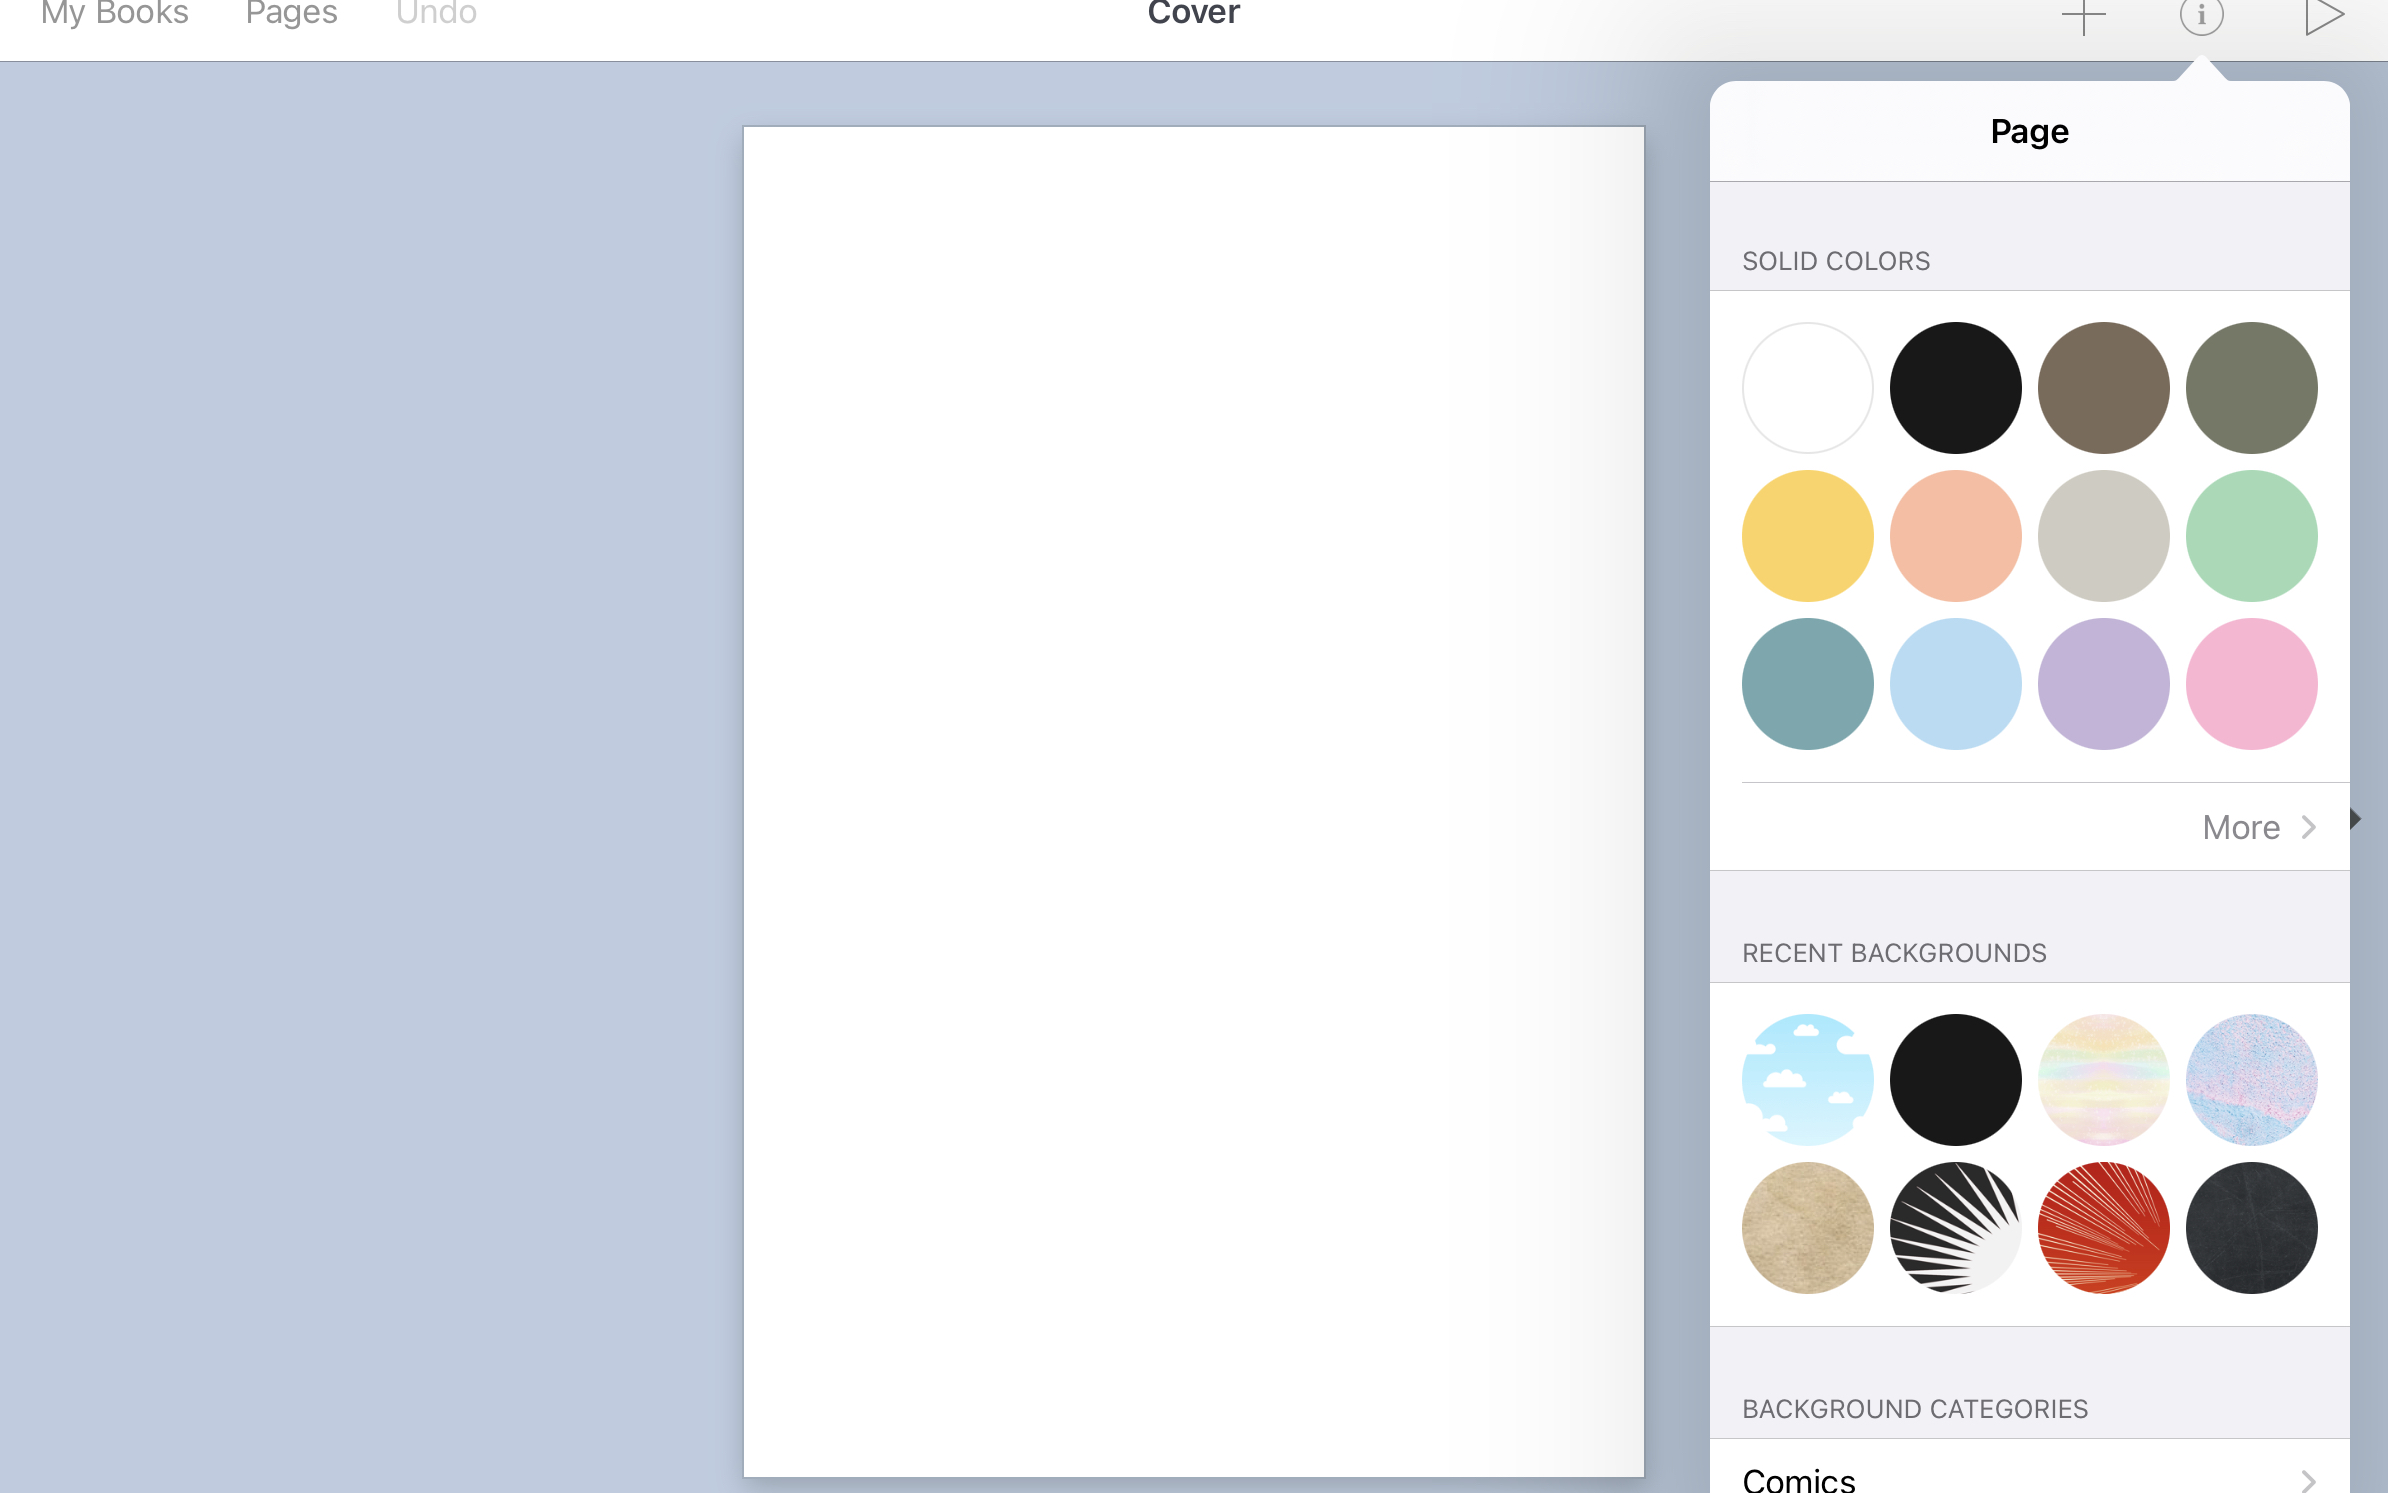The image size is (2388, 1493).
Task: Select the light gray-beige color swatch
Action: [x=2103, y=536]
